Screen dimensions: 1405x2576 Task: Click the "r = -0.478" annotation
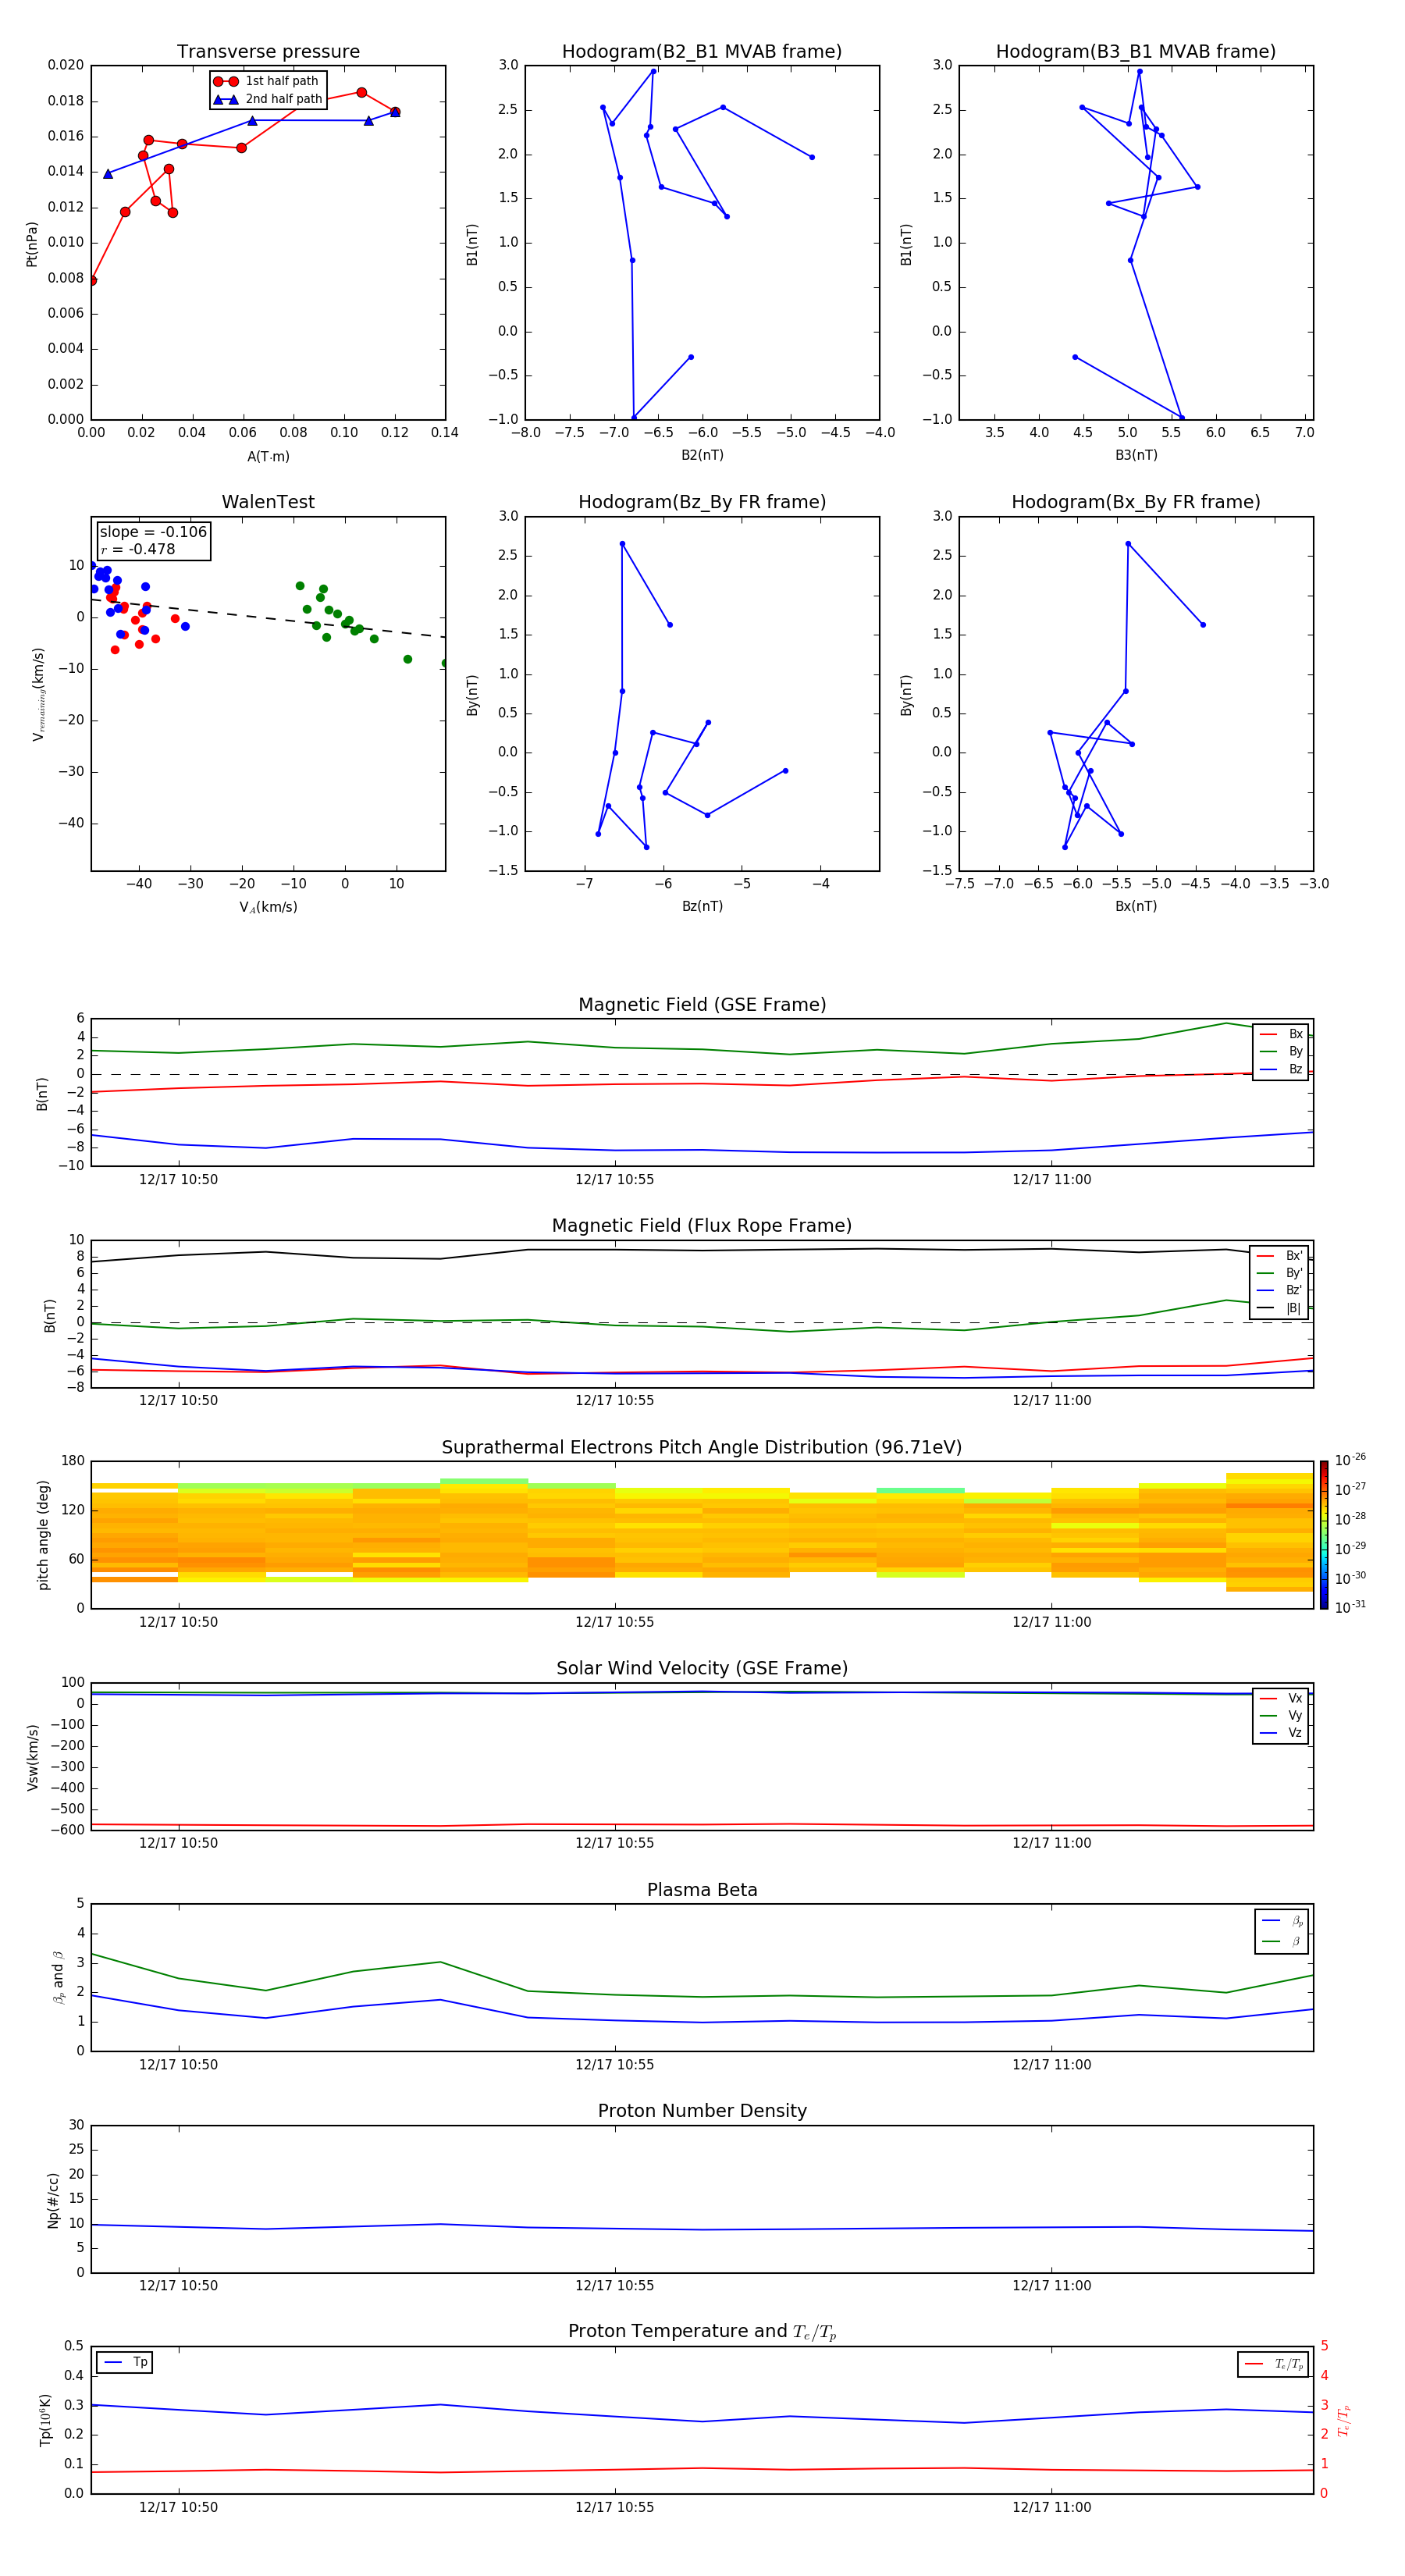[138, 549]
